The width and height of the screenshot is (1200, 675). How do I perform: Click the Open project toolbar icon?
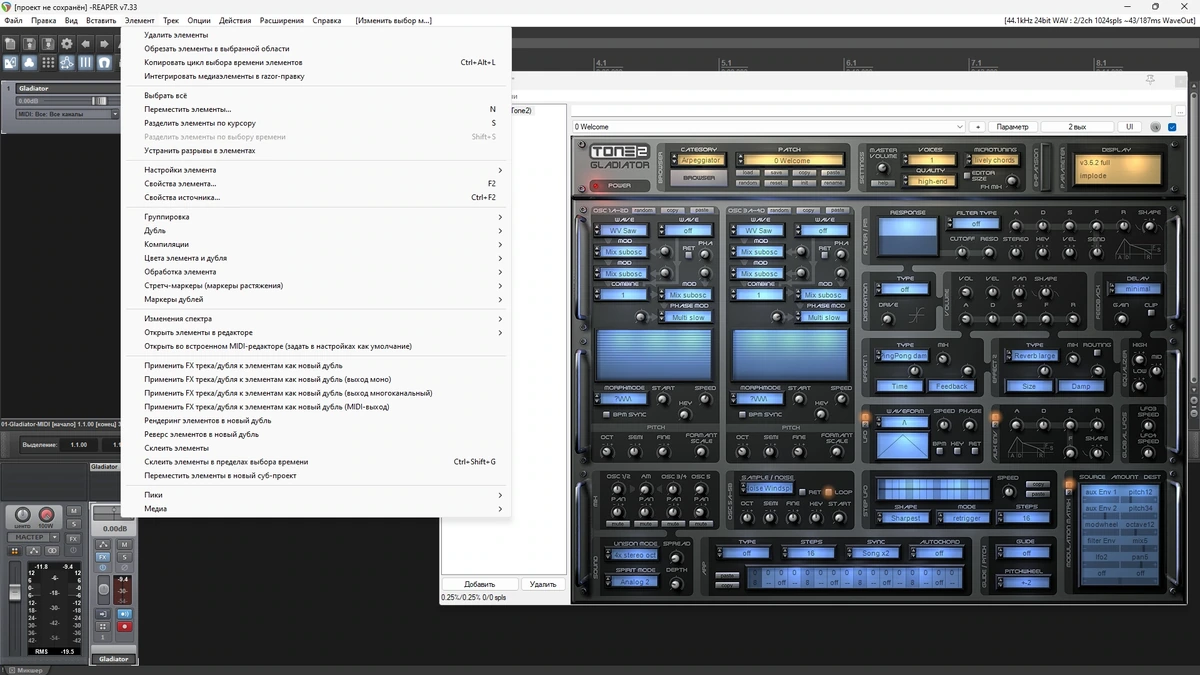(x=29, y=44)
